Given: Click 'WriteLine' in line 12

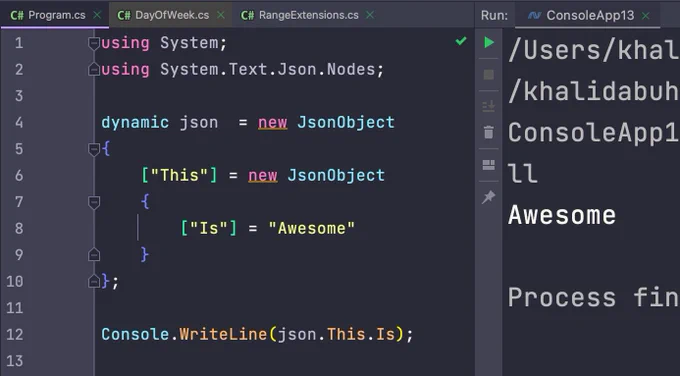Looking at the screenshot, I should tap(223, 334).
